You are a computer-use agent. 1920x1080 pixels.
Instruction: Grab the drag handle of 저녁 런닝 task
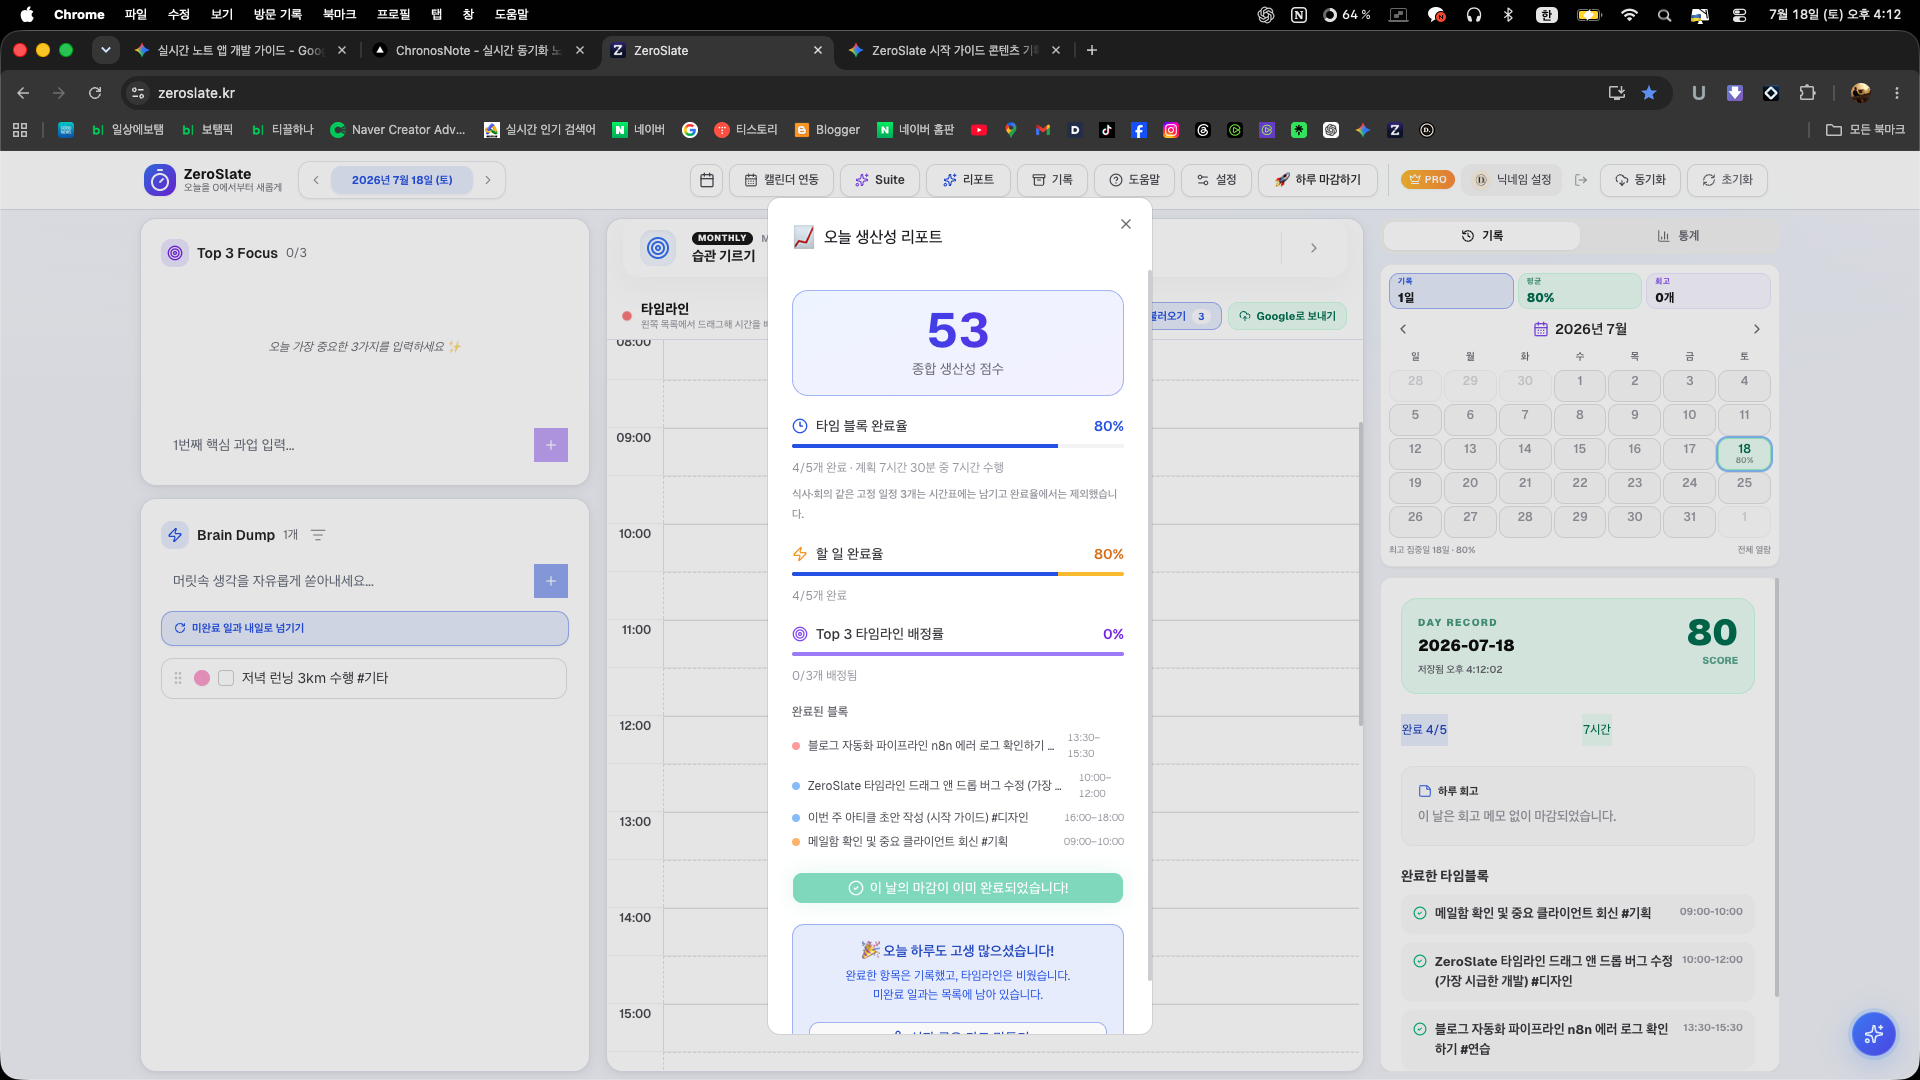pos(178,678)
